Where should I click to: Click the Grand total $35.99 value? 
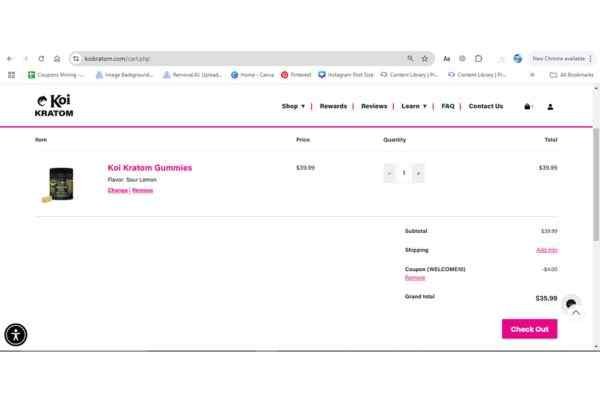(x=546, y=298)
